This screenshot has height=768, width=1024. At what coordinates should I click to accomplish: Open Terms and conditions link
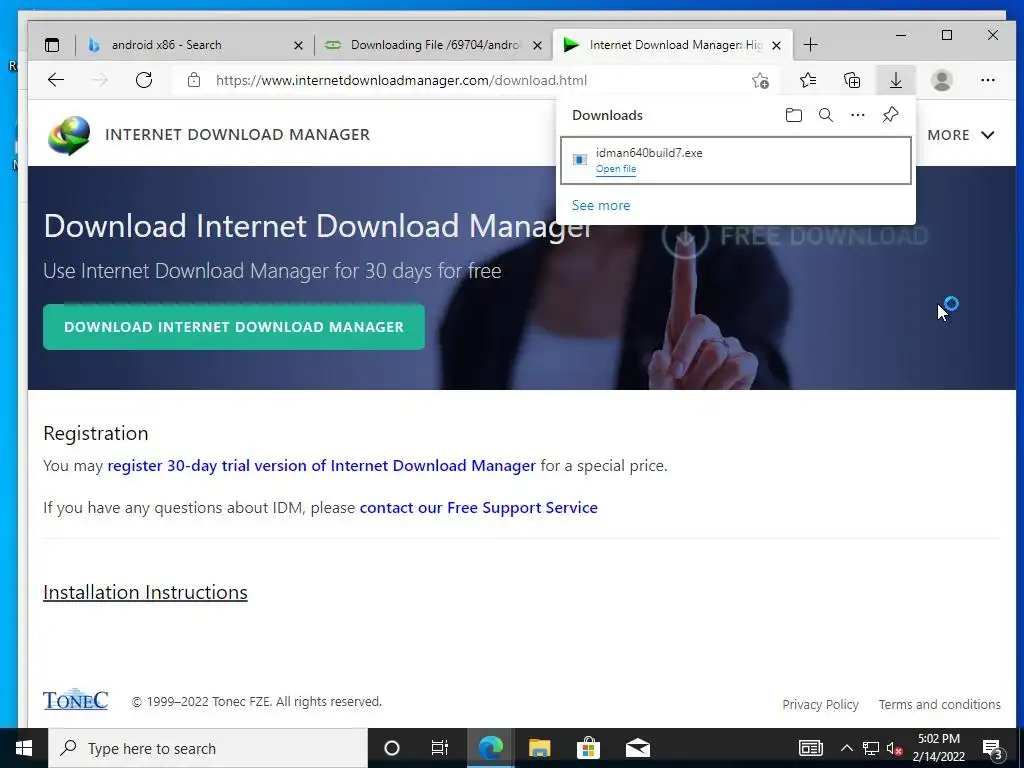coord(939,705)
